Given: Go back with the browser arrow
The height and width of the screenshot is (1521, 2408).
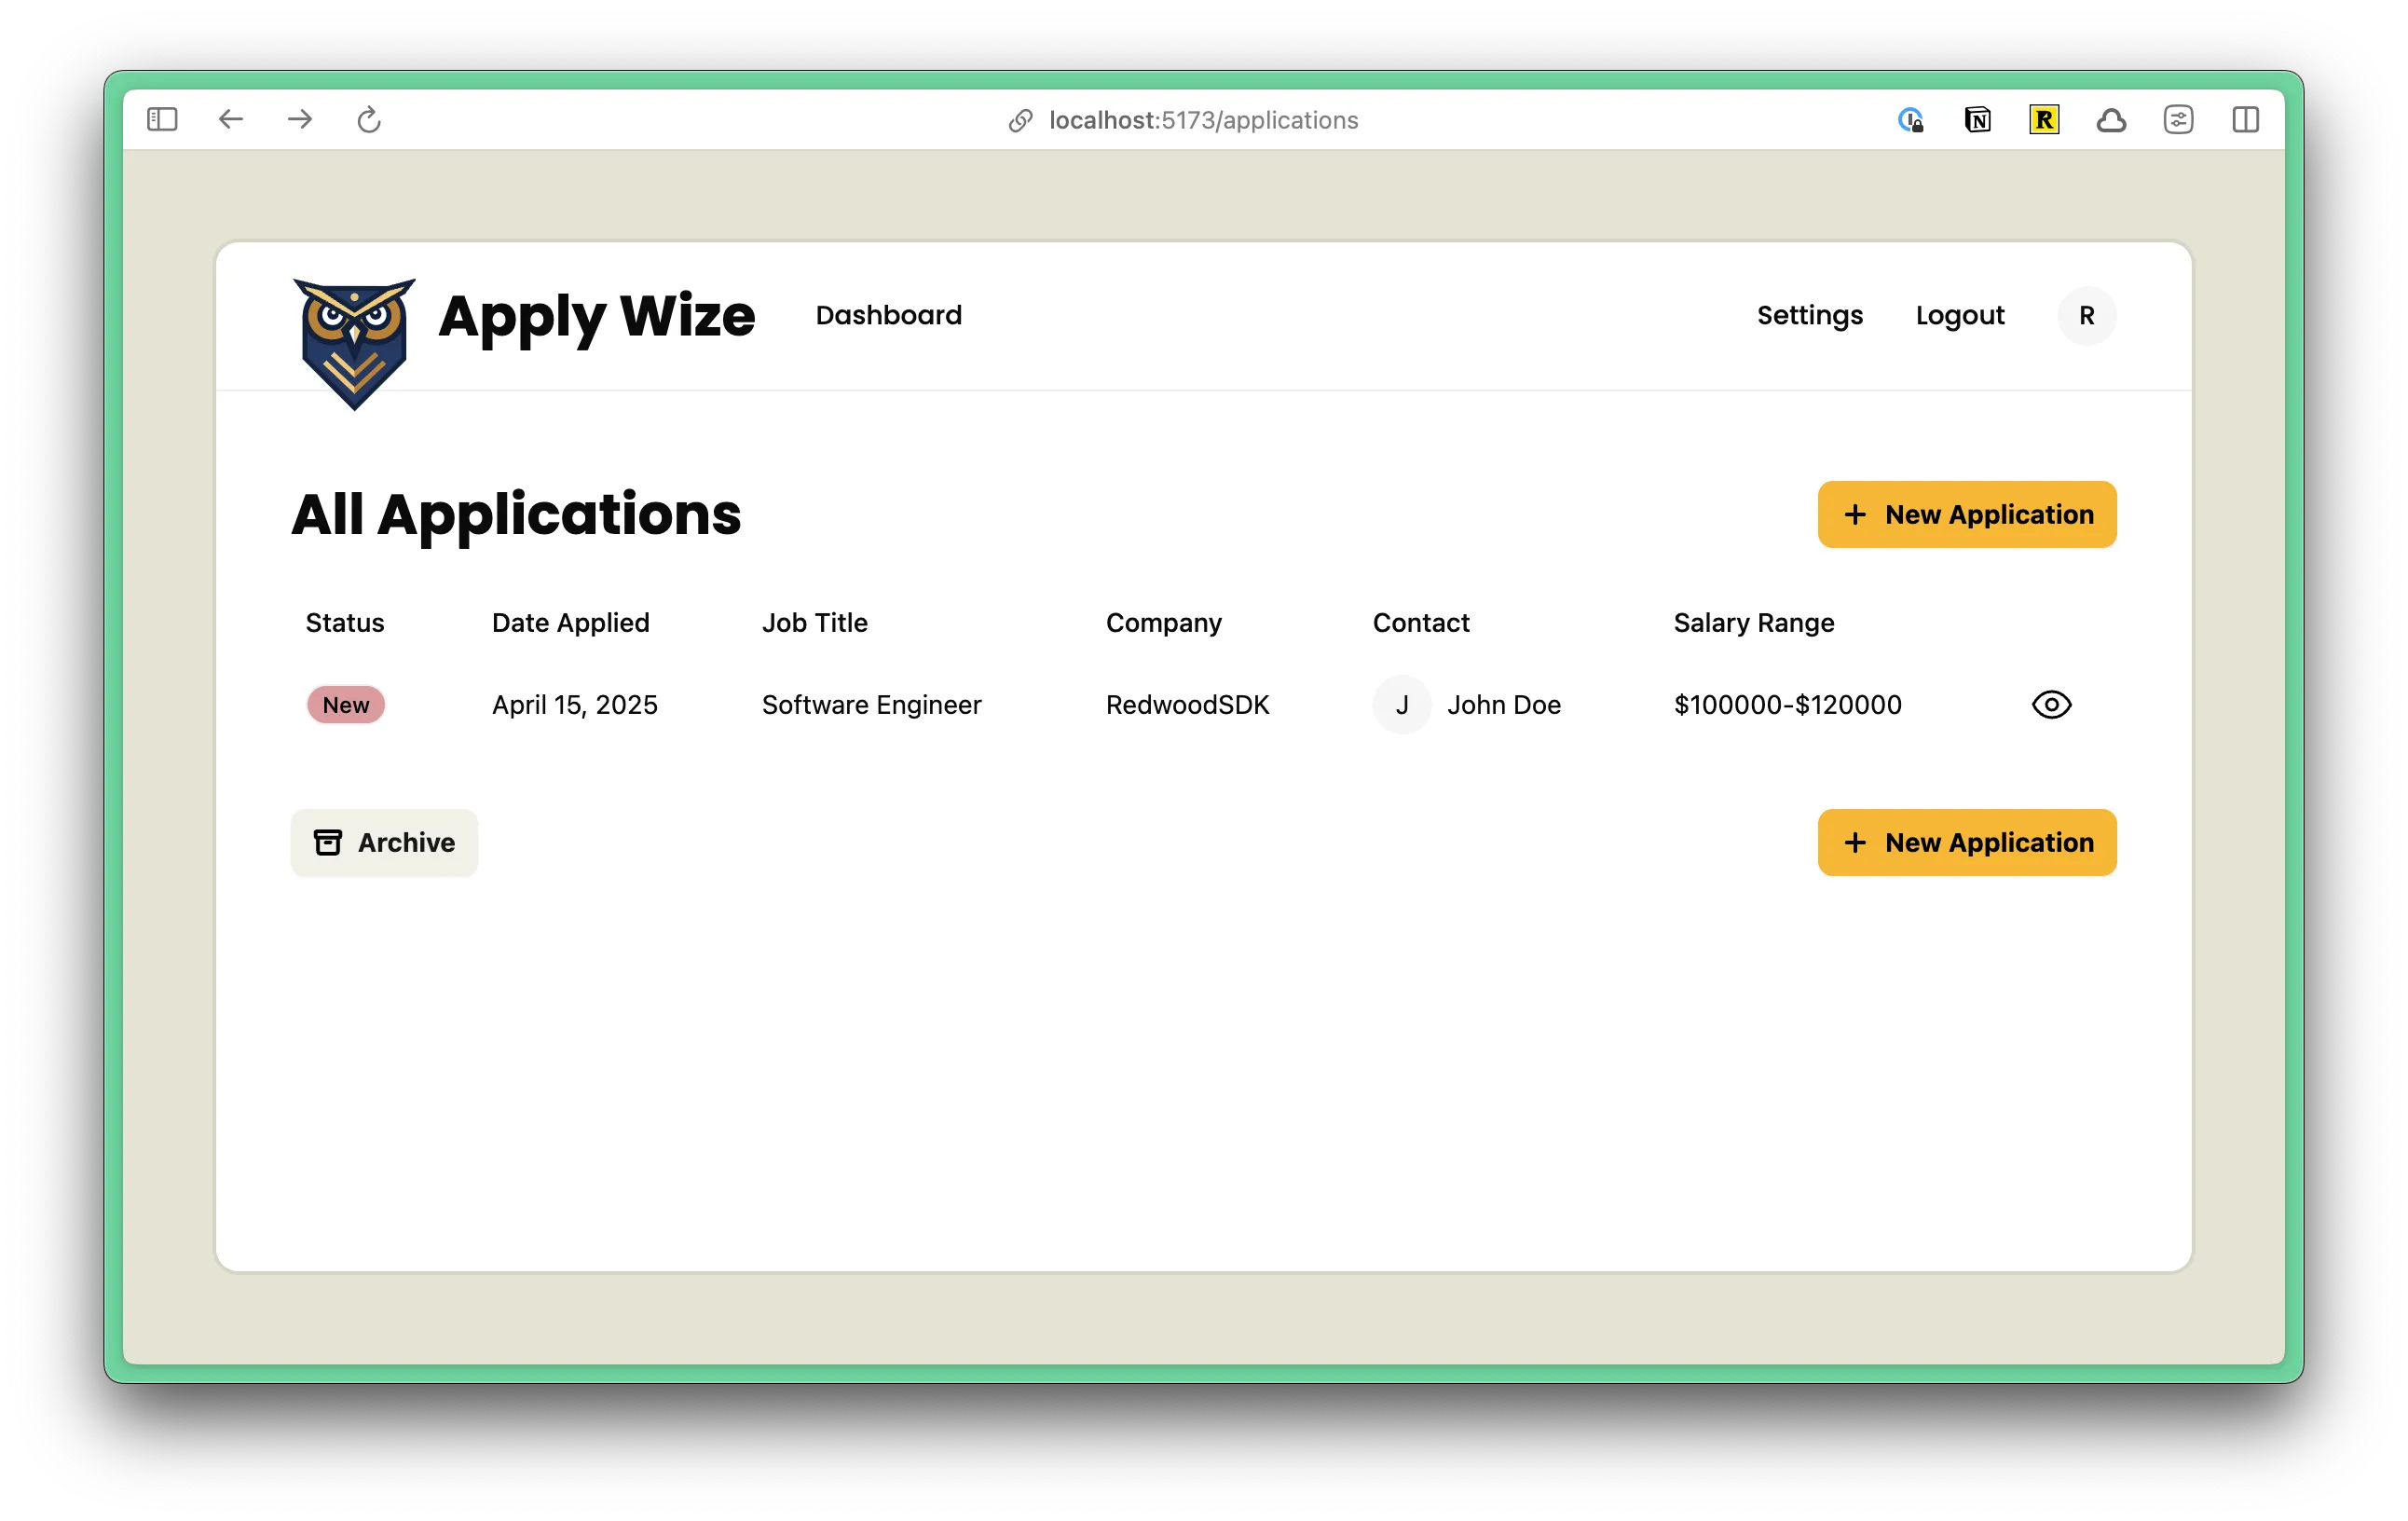Looking at the screenshot, I should (x=231, y=120).
